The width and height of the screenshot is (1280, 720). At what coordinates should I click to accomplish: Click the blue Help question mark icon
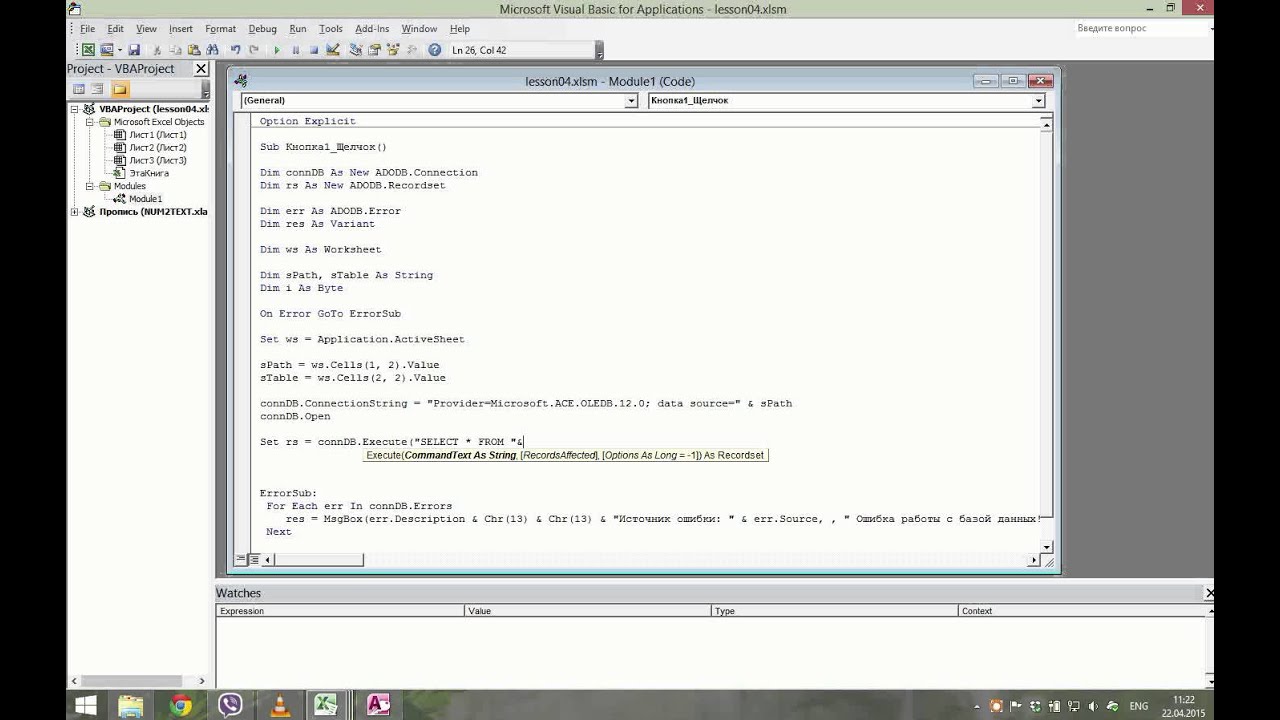pos(434,49)
